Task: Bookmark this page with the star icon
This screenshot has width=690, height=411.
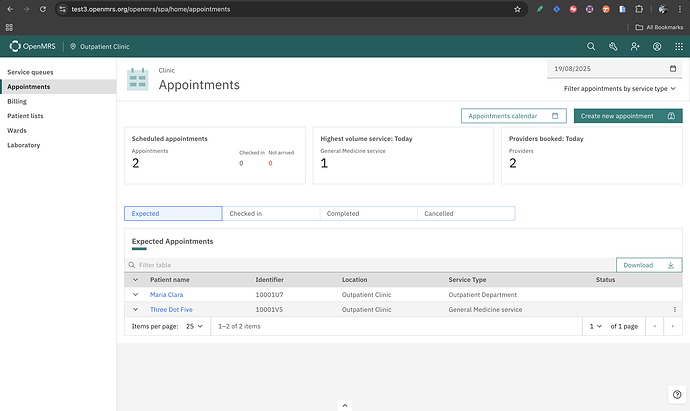Action: click(x=517, y=9)
